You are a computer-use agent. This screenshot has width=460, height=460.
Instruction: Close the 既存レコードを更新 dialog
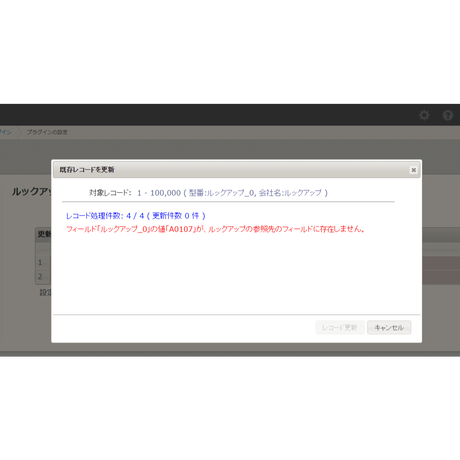pos(413,170)
